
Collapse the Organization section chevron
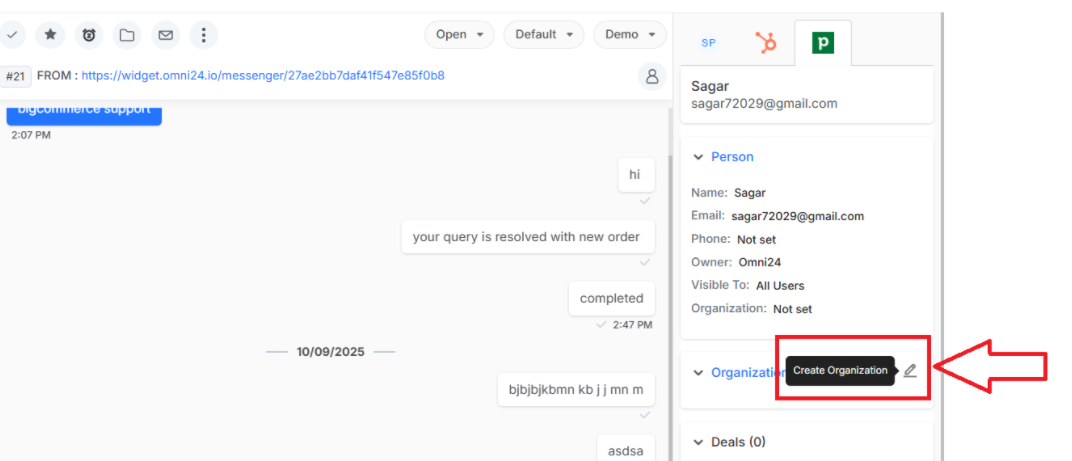(x=698, y=373)
